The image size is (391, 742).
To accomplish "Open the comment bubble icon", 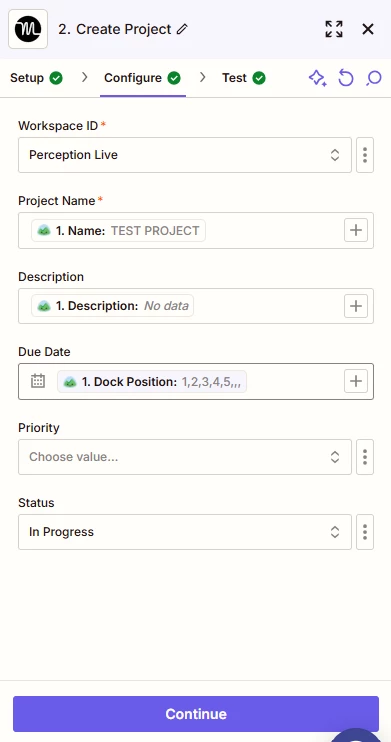I will pyautogui.click(x=373, y=78).
